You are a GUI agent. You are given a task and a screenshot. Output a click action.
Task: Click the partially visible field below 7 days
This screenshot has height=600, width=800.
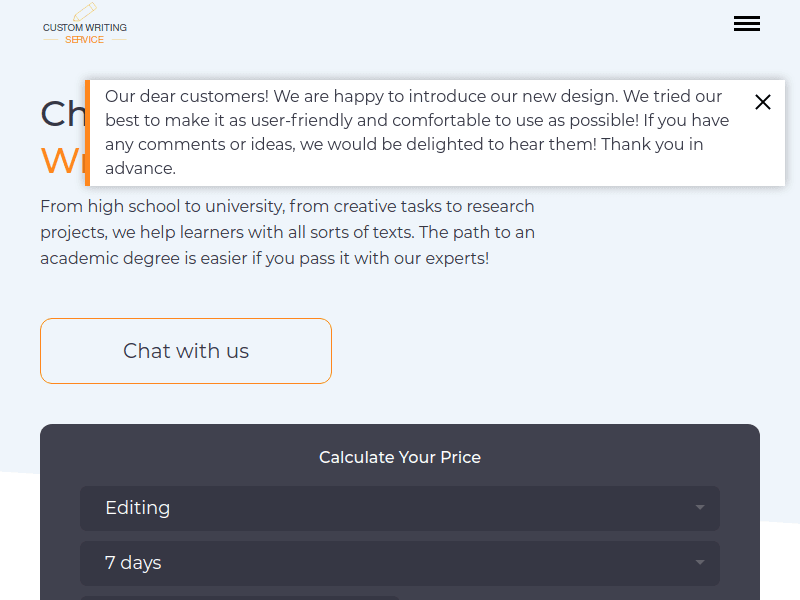[x=240, y=597]
